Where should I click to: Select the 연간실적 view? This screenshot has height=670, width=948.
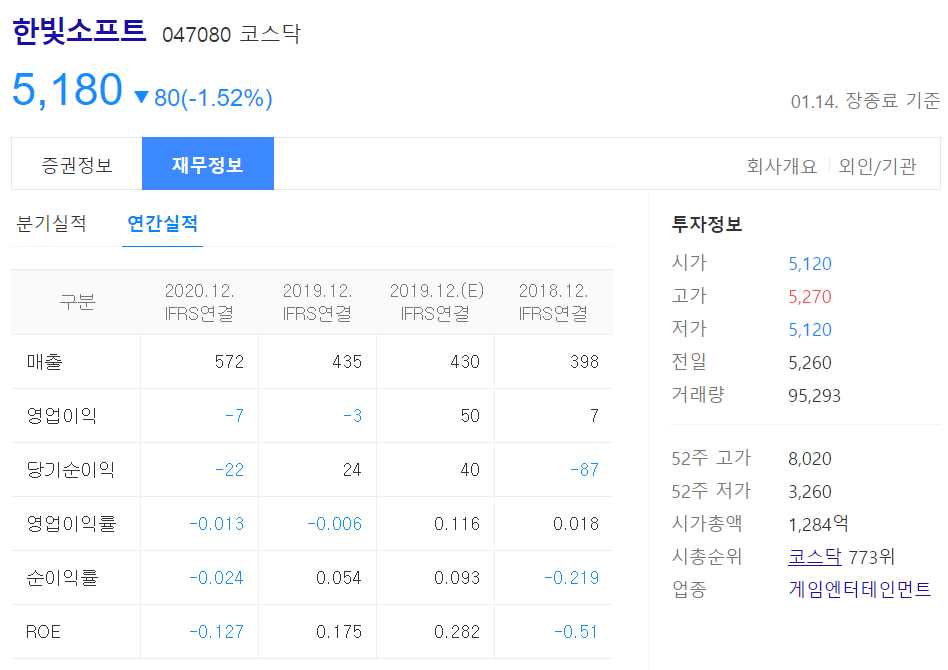[x=162, y=224]
